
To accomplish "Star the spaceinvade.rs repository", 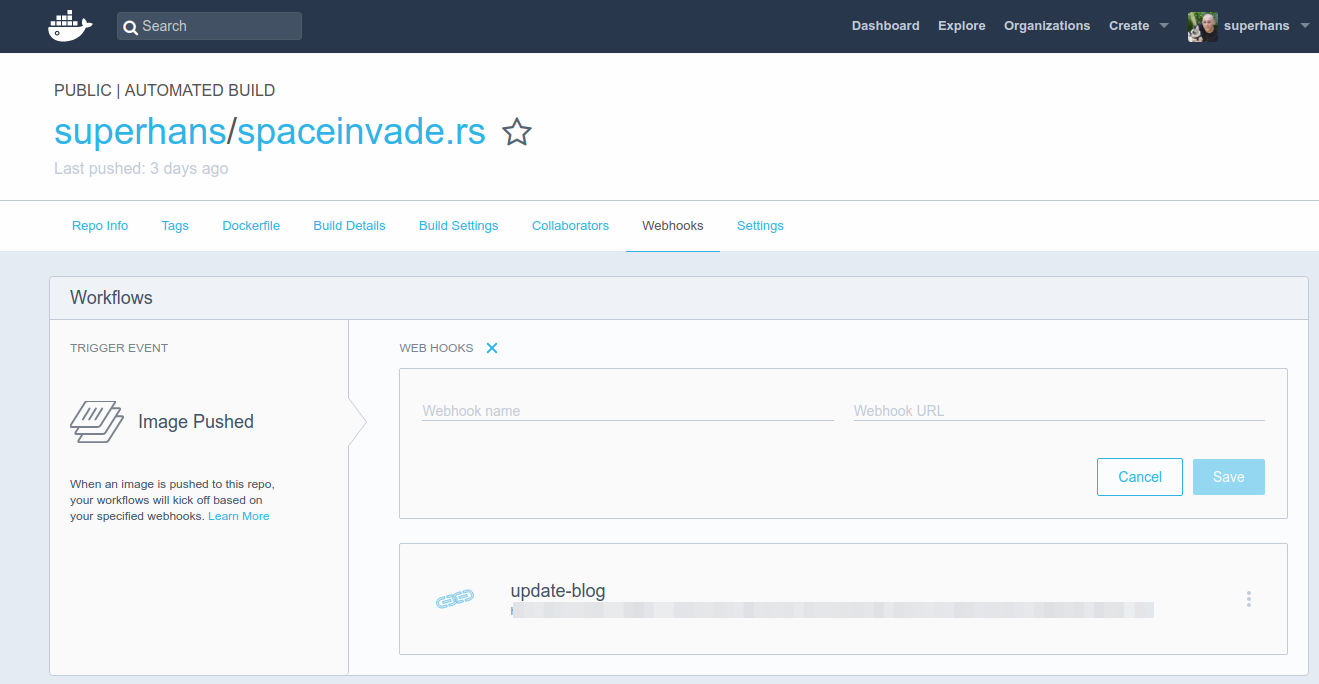I will pyautogui.click(x=517, y=132).
